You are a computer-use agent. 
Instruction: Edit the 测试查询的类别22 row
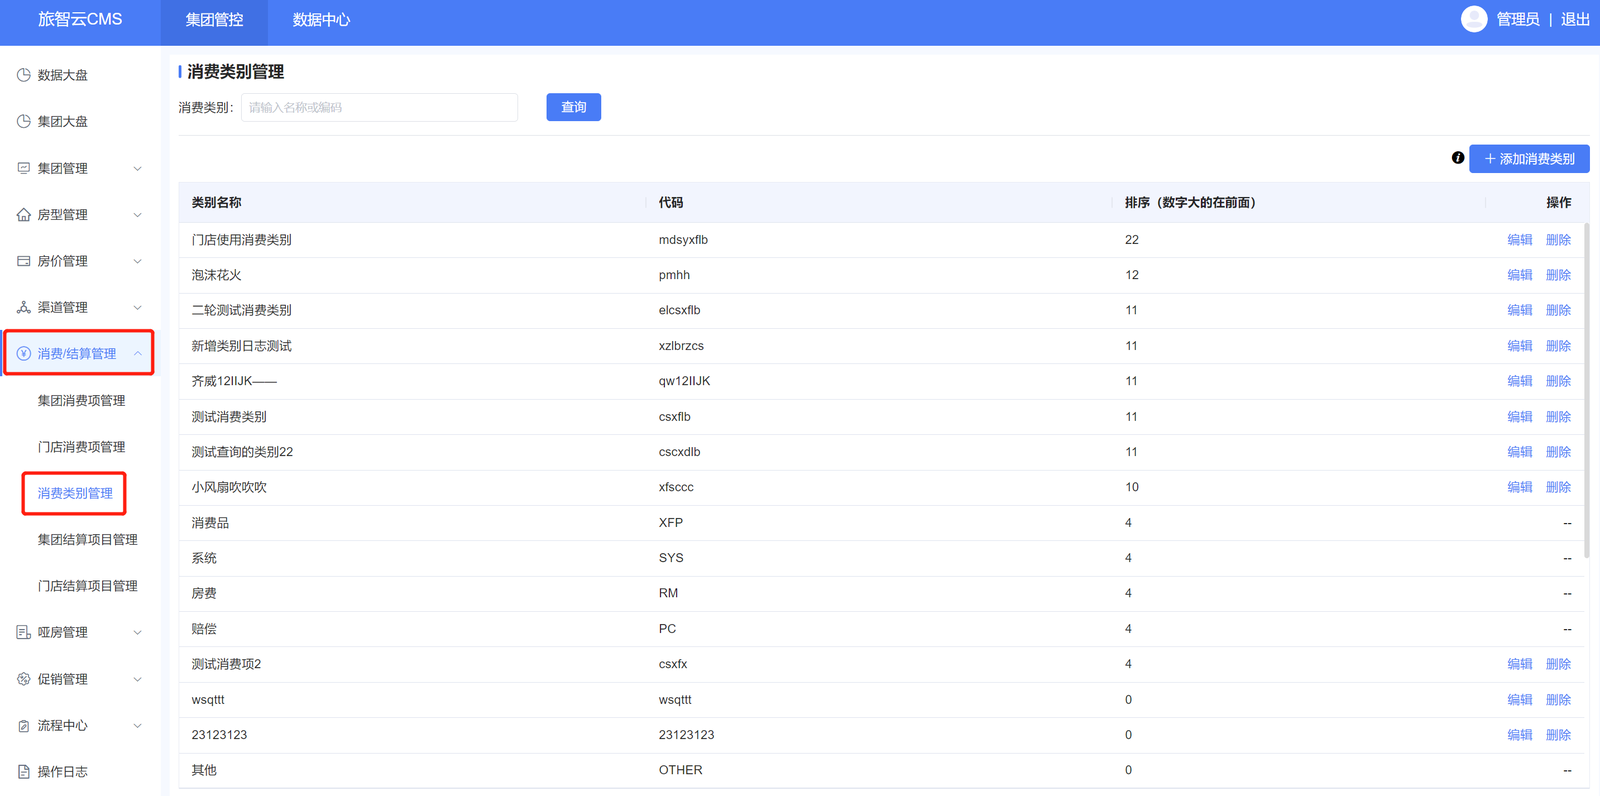[x=1520, y=452]
